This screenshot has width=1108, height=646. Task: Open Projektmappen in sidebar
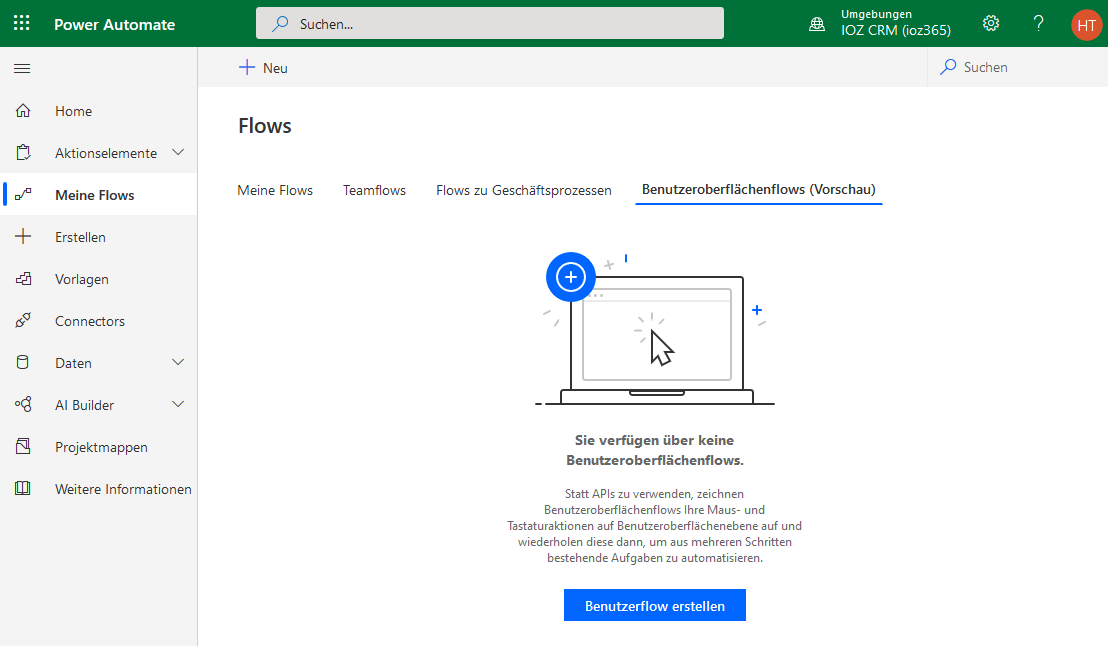pyautogui.click(x=99, y=447)
